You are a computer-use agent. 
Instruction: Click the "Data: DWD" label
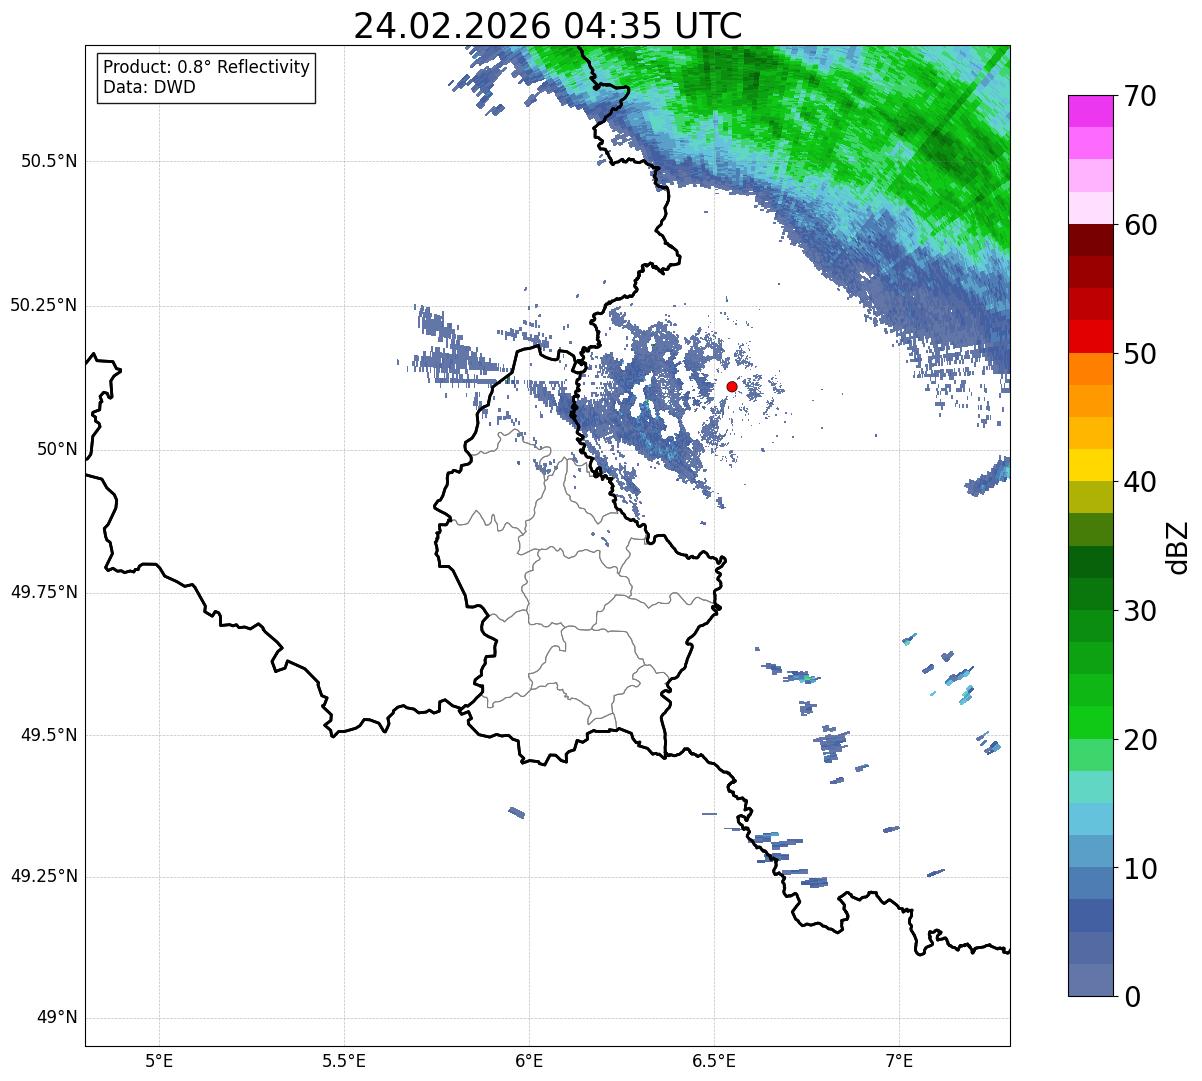click(149, 87)
